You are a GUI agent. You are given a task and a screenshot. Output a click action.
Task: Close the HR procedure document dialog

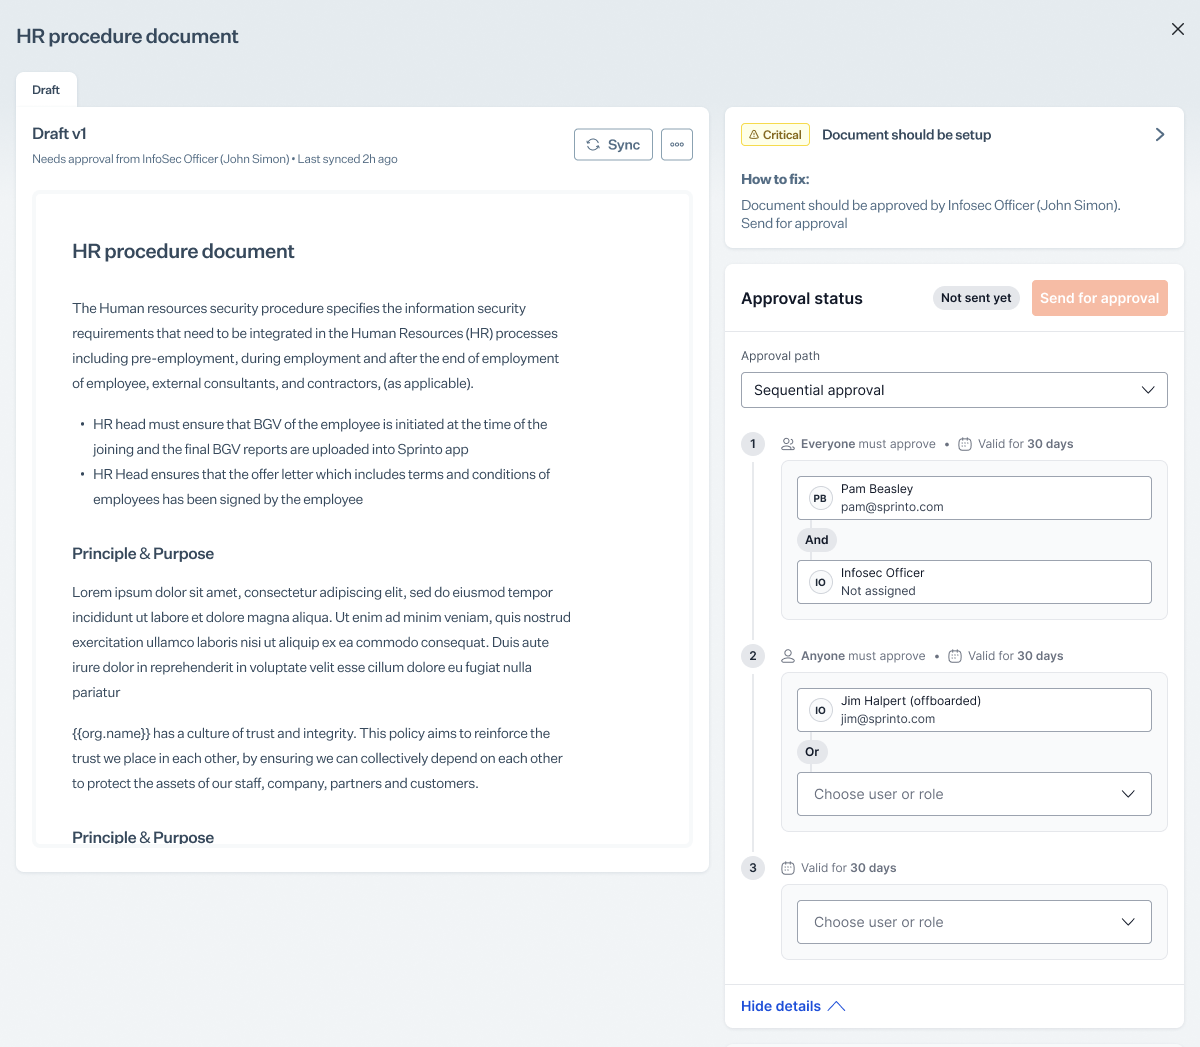coord(1177,29)
